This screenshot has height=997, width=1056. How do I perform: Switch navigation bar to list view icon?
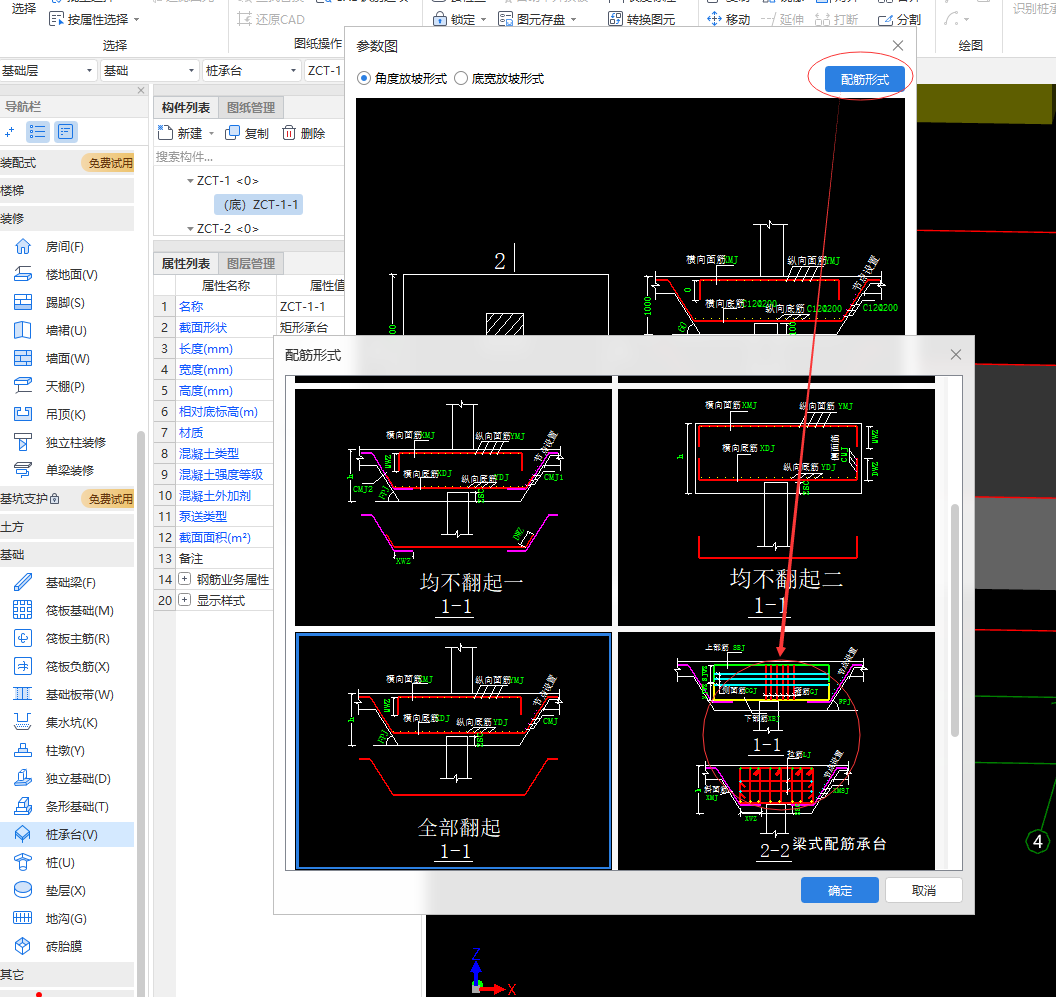coord(38,131)
